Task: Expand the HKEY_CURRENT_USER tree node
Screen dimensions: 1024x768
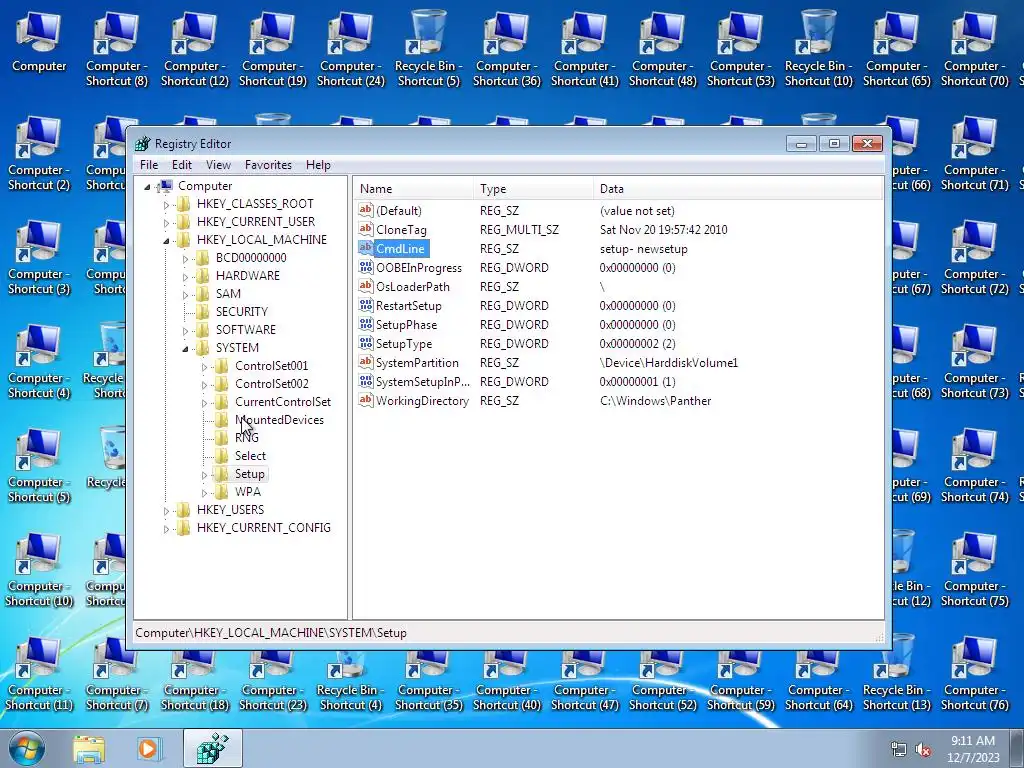Action: (166, 222)
